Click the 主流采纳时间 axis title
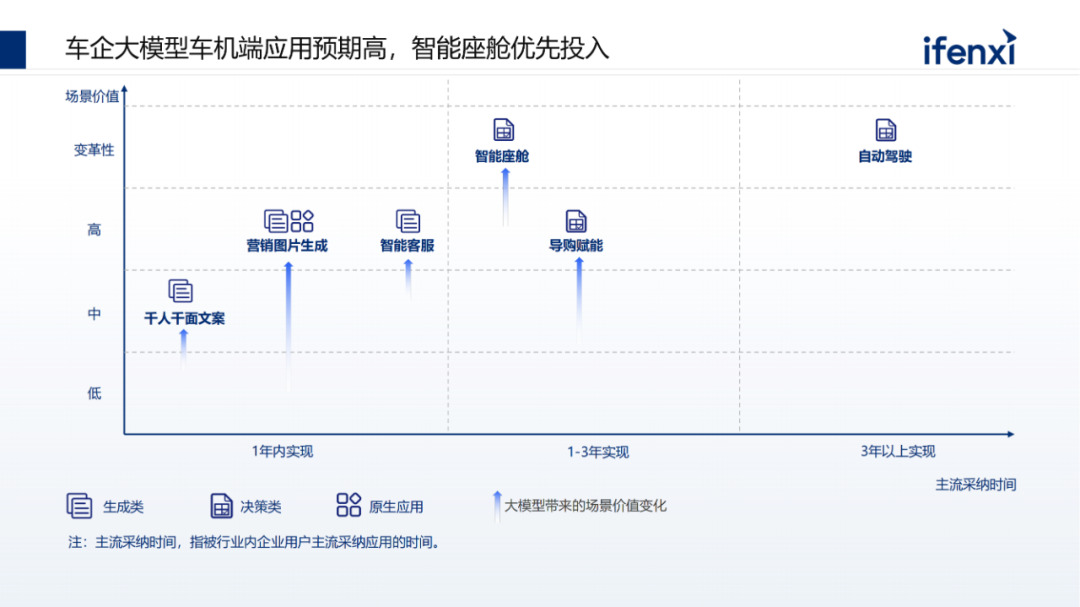 tap(976, 484)
